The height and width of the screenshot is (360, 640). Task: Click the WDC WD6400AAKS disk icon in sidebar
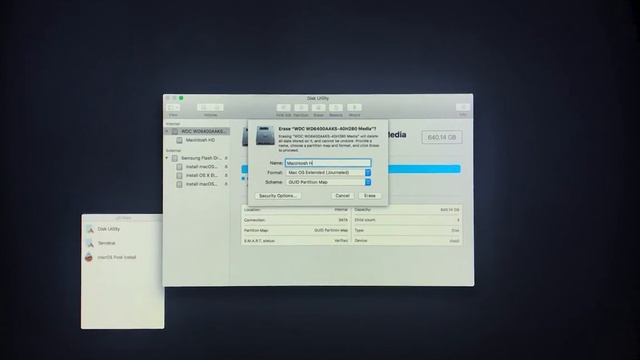175,131
